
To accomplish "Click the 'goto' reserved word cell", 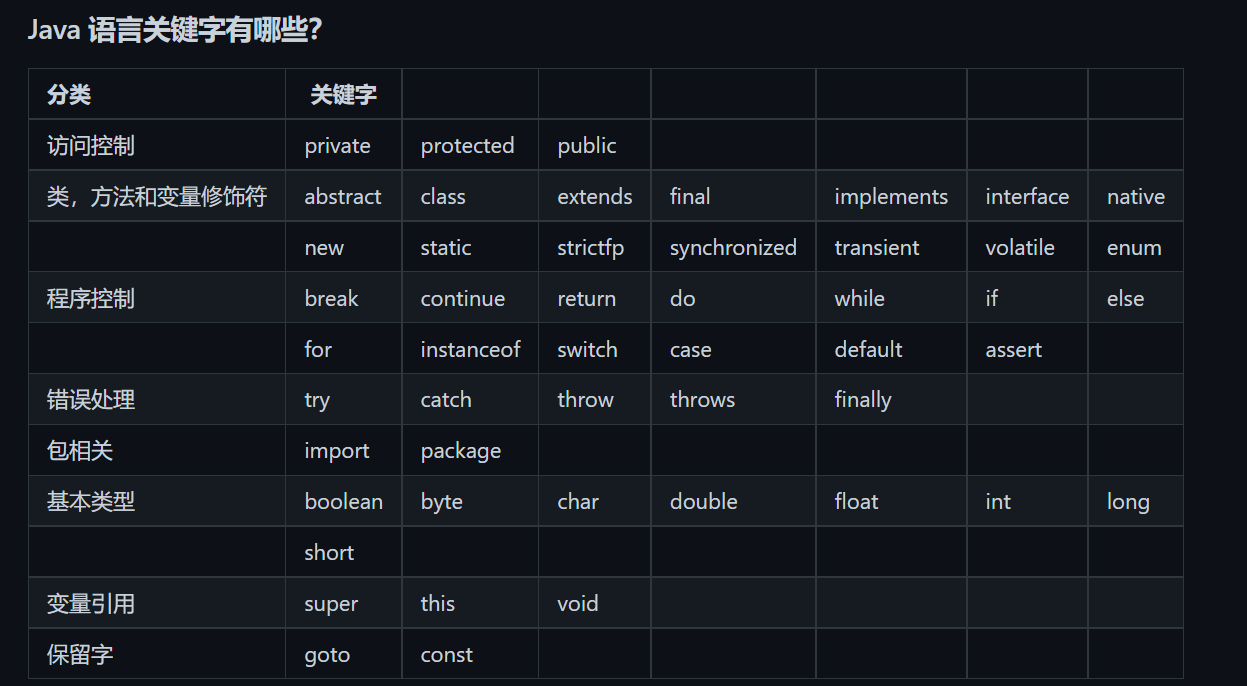I will [x=327, y=656].
